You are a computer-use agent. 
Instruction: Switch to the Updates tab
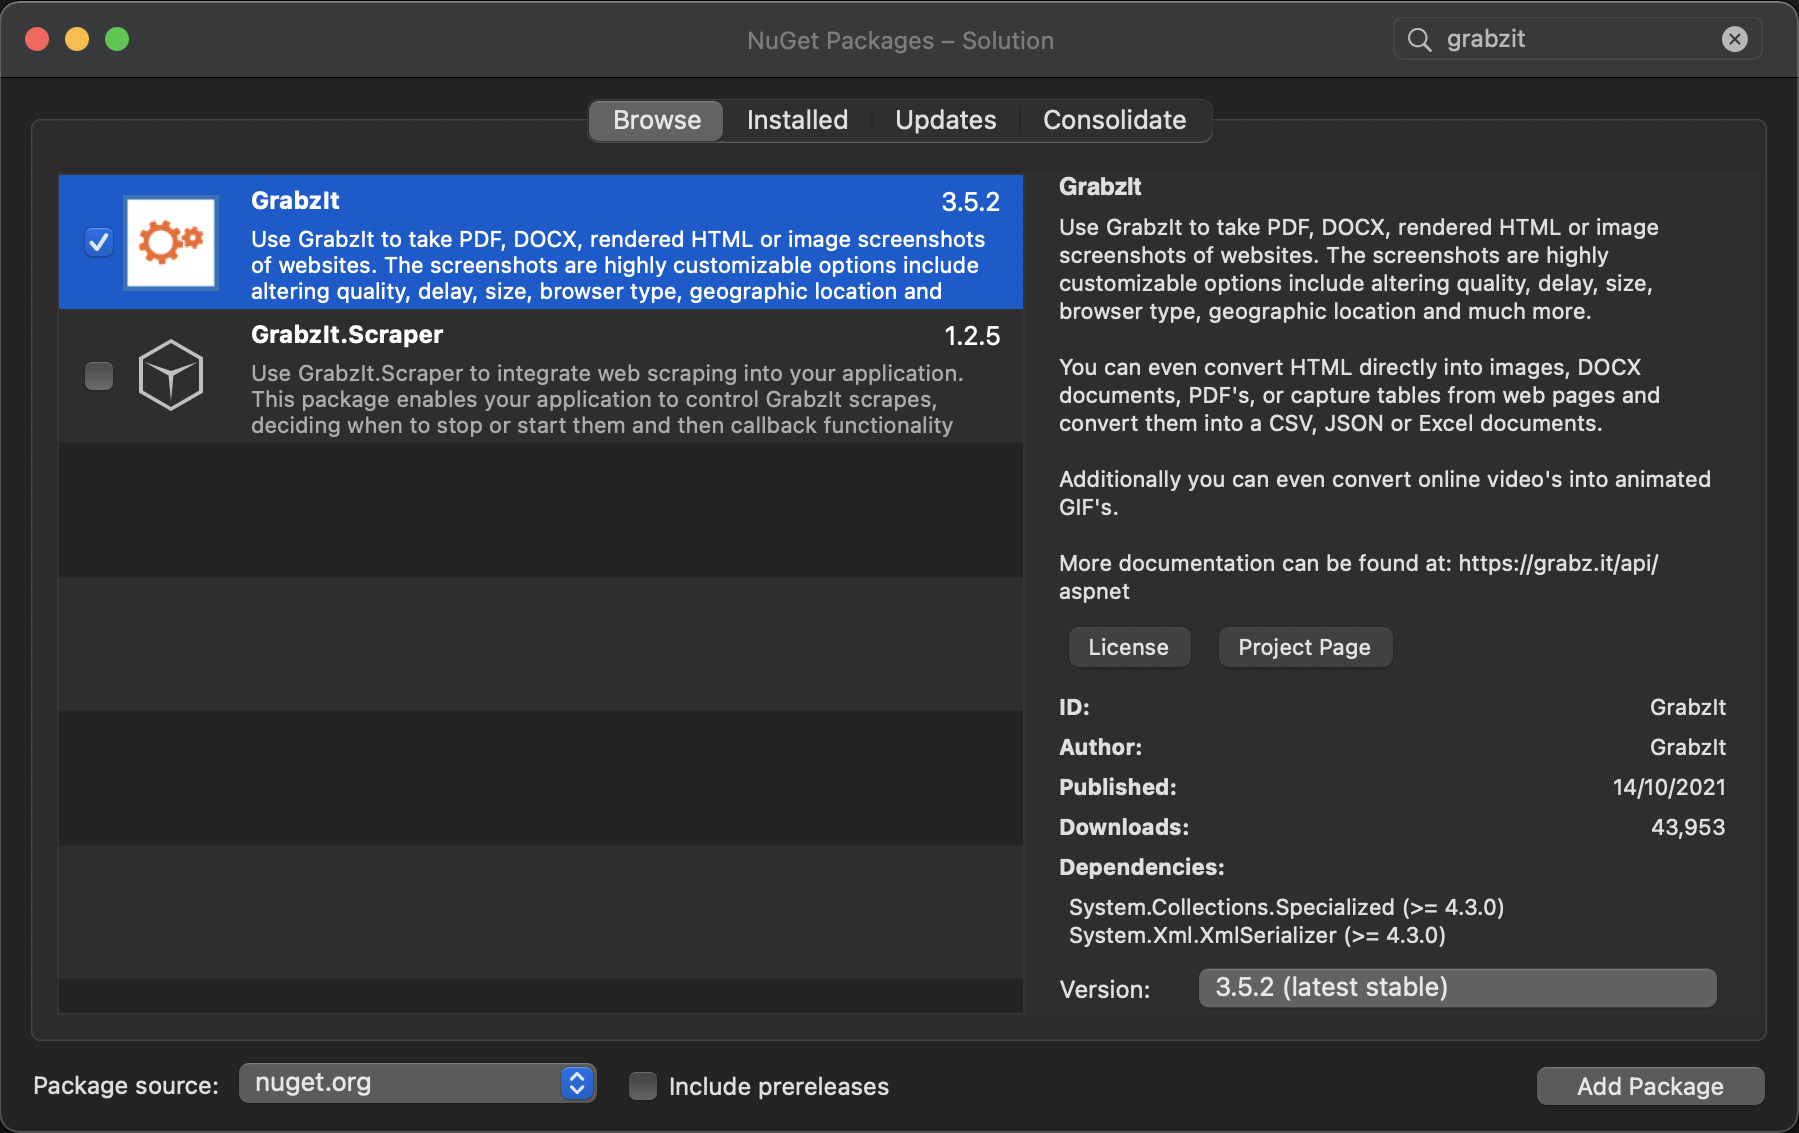click(945, 120)
